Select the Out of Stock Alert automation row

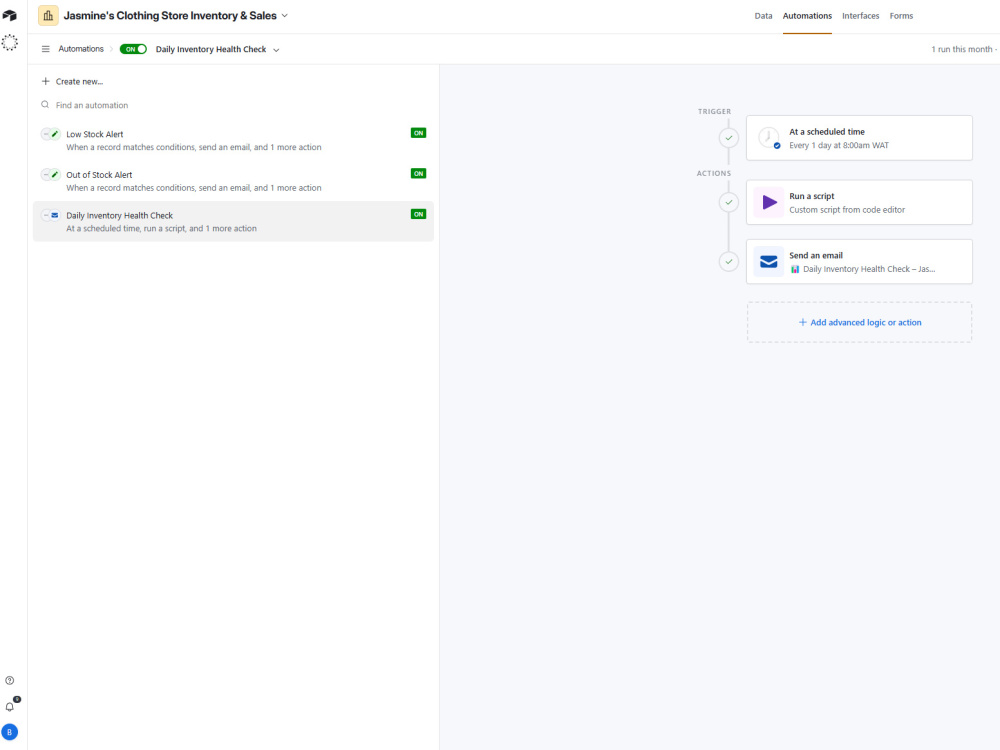233,181
